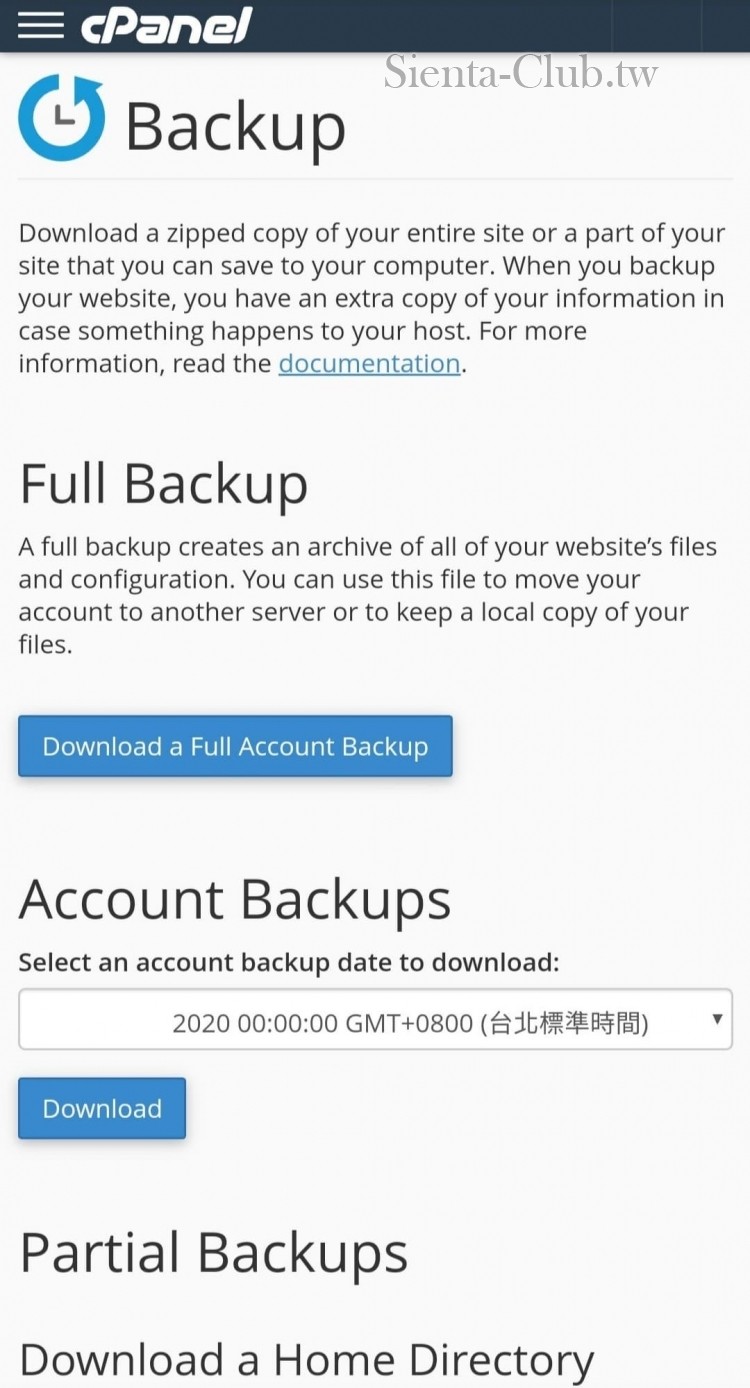
Task: Click the Backup page title
Action: [x=235, y=126]
